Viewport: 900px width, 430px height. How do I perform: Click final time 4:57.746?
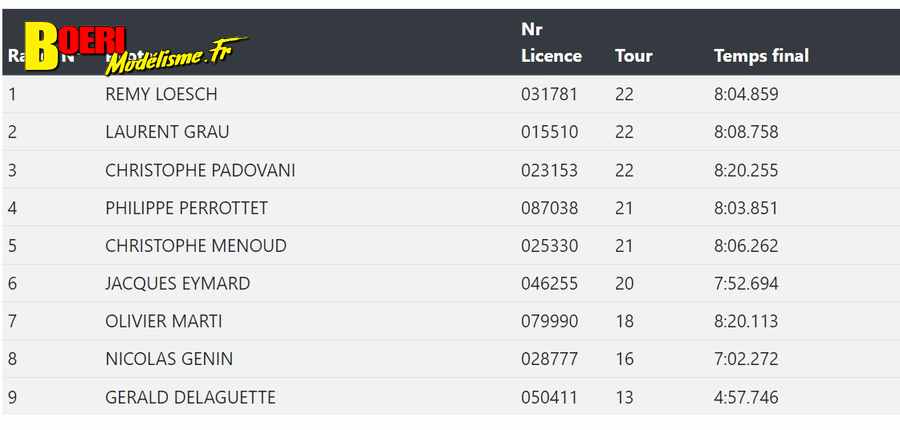[x=746, y=397]
